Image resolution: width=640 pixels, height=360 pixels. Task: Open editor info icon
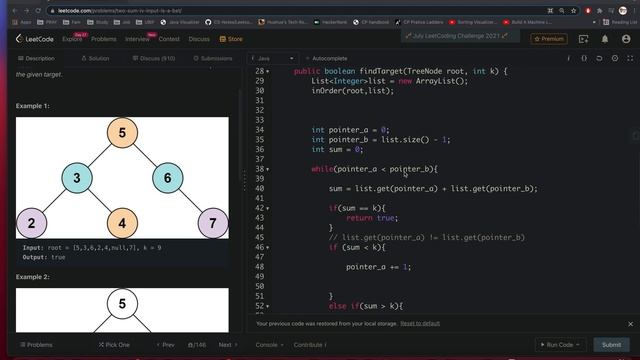[569, 58]
